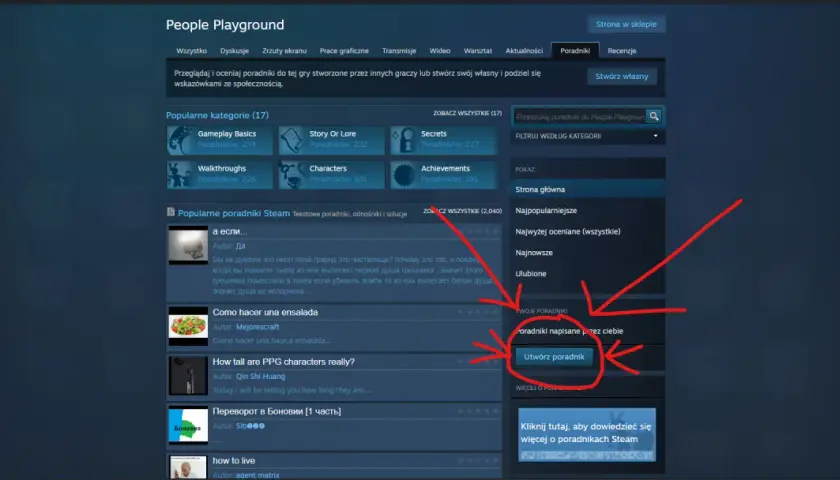
Task: Focus the guide search input field
Action: (x=580, y=116)
